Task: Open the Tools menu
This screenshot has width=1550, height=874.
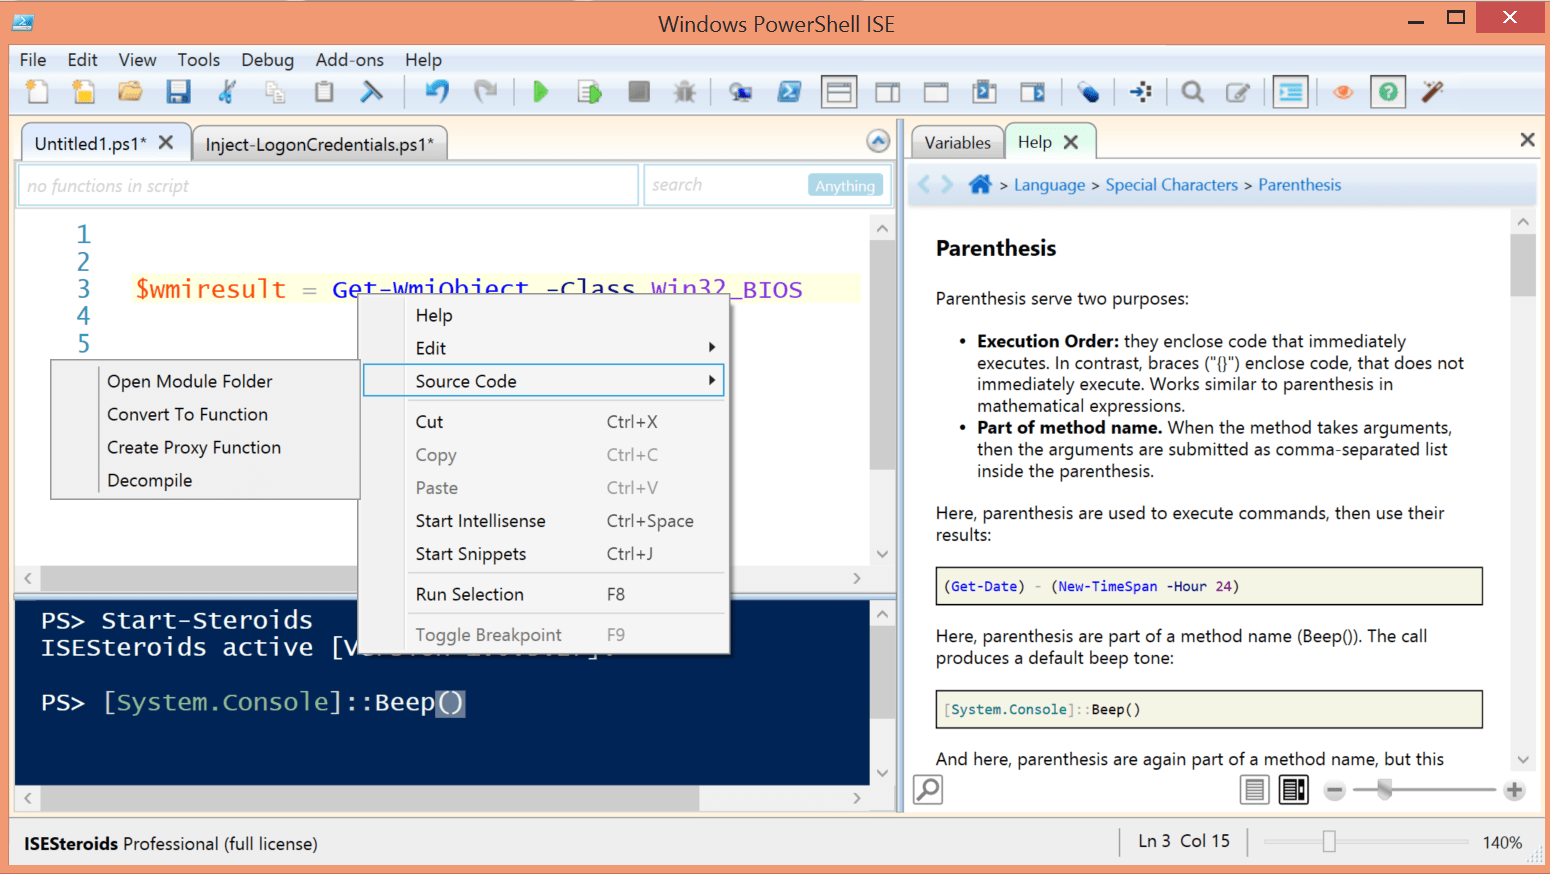Action: click(x=198, y=60)
